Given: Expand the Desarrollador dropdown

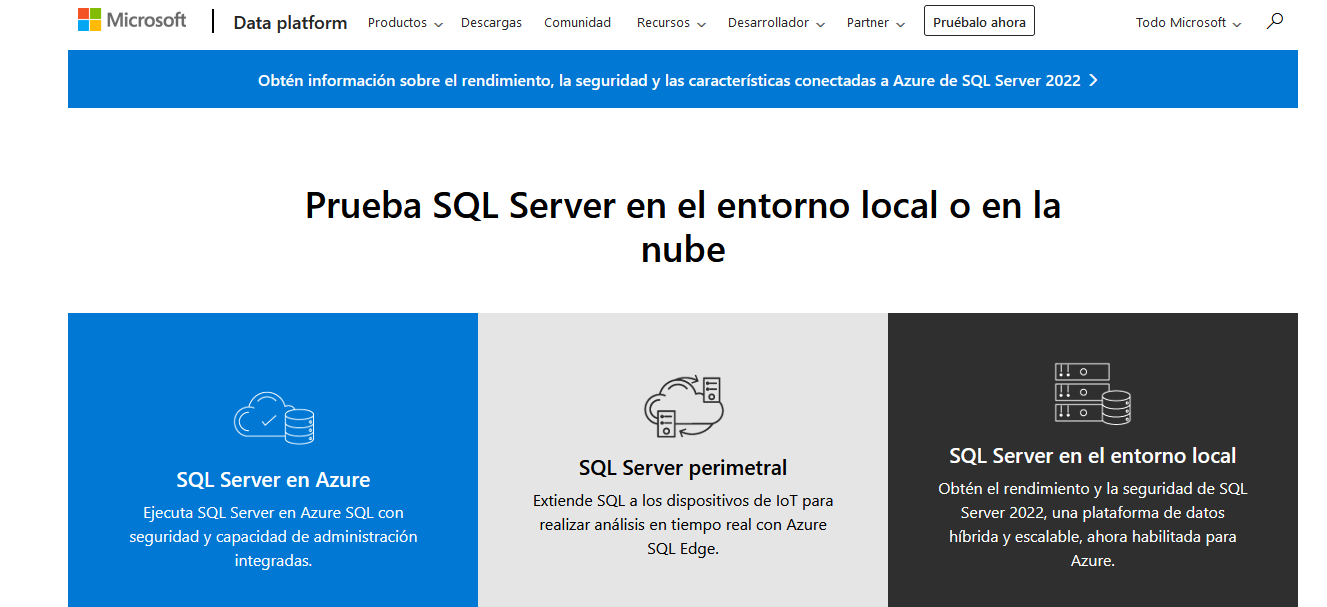Looking at the screenshot, I should 776,22.
